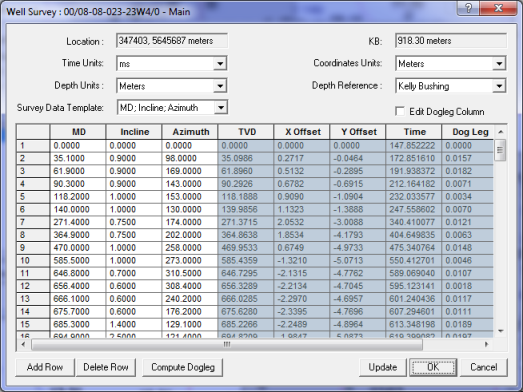
Task: Open the Depth Units dropdown
Action: click(x=220, y=86)
